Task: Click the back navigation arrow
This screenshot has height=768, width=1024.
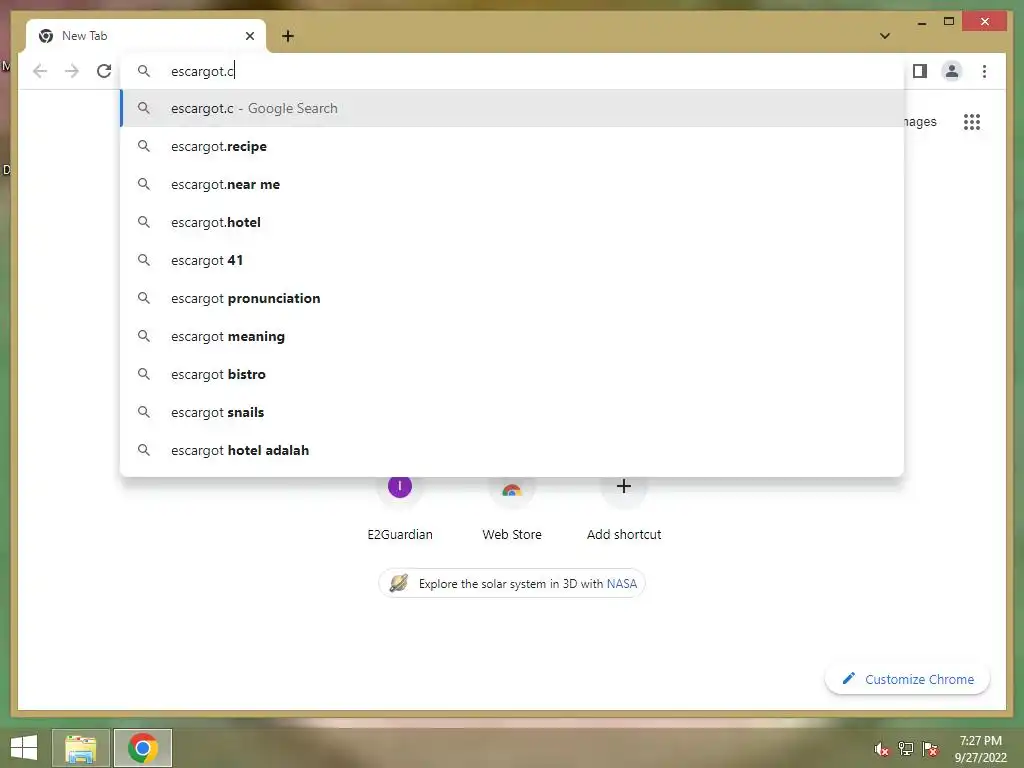Action: (x=40, y=71)
